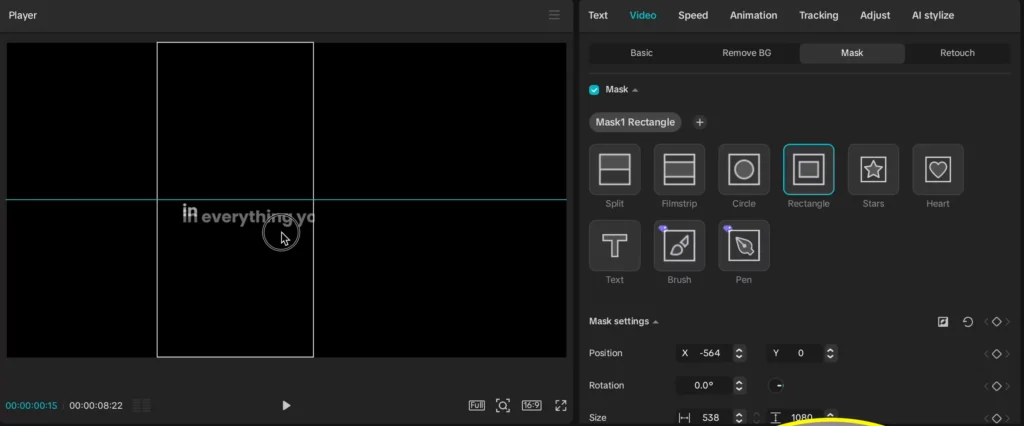The height and width of the screenshot is (426, 1024).
Task: Reset the mask settings
Action: tap(968, 321)
